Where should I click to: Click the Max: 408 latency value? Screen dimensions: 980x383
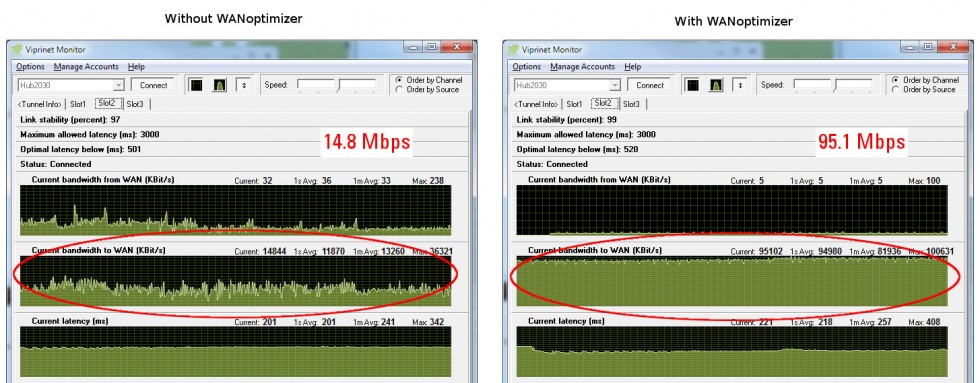[x=924, y=322]
